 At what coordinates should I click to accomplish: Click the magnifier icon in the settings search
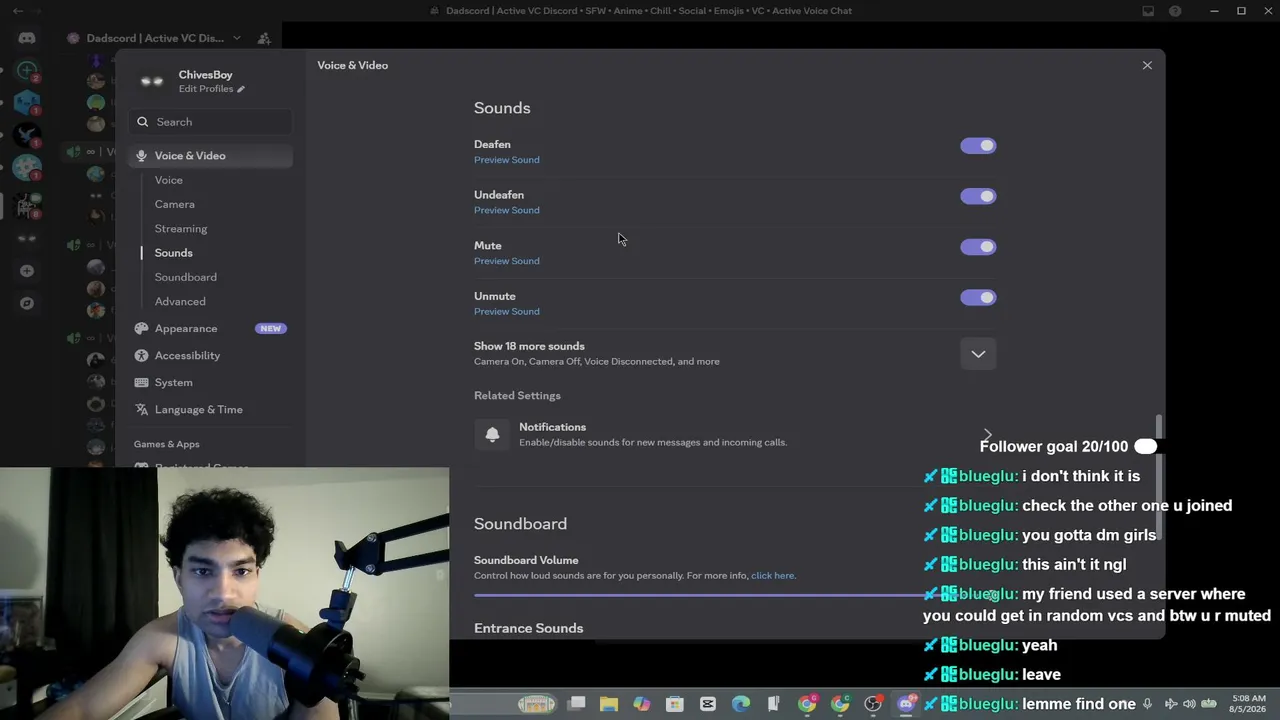coord(143,122)
